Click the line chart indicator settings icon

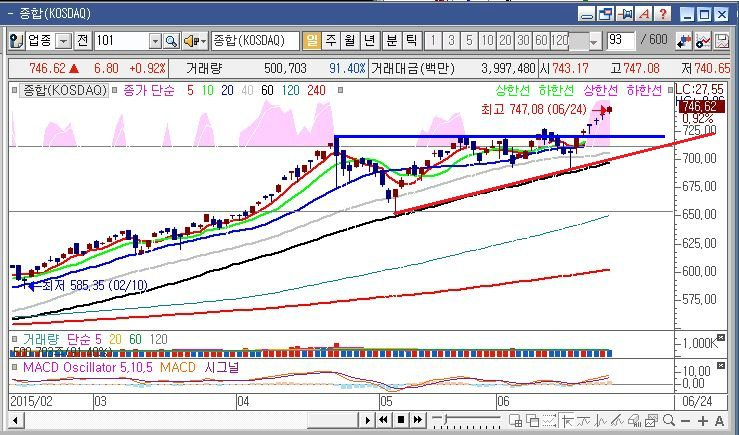pos(704,41)
